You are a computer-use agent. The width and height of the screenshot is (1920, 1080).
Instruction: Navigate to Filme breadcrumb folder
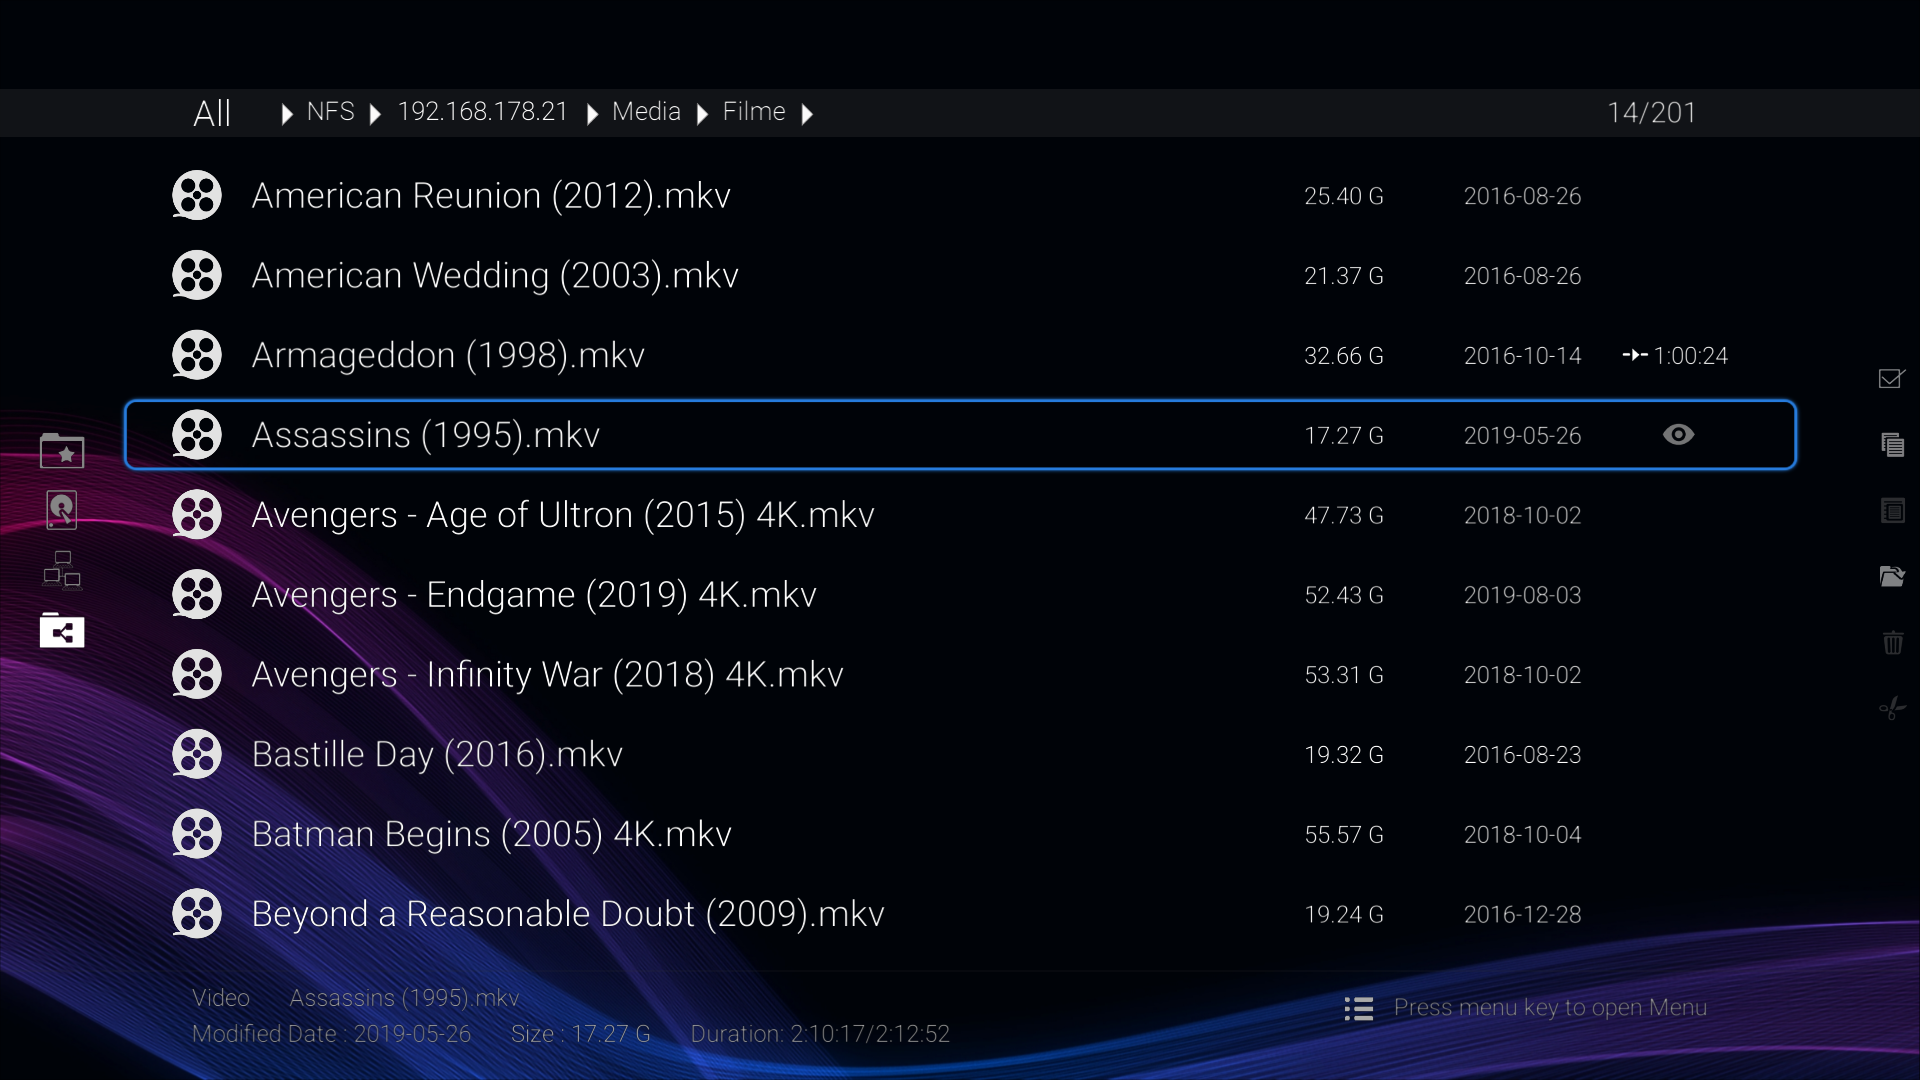click(754, 111)
